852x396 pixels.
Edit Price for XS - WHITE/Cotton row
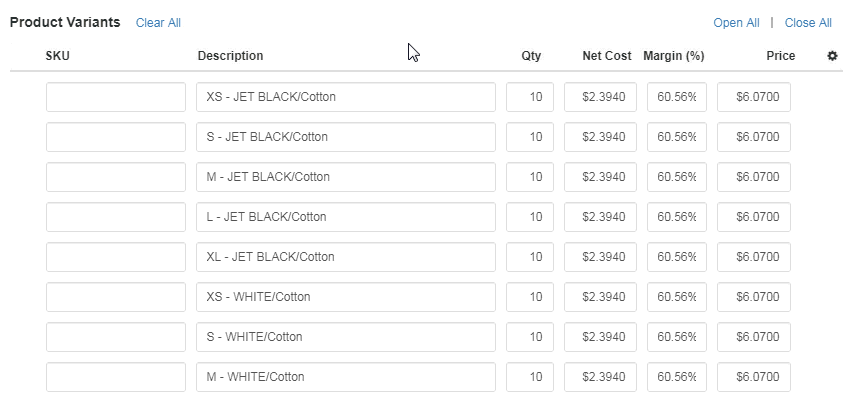pyautogui.click(x=754, y=297)
